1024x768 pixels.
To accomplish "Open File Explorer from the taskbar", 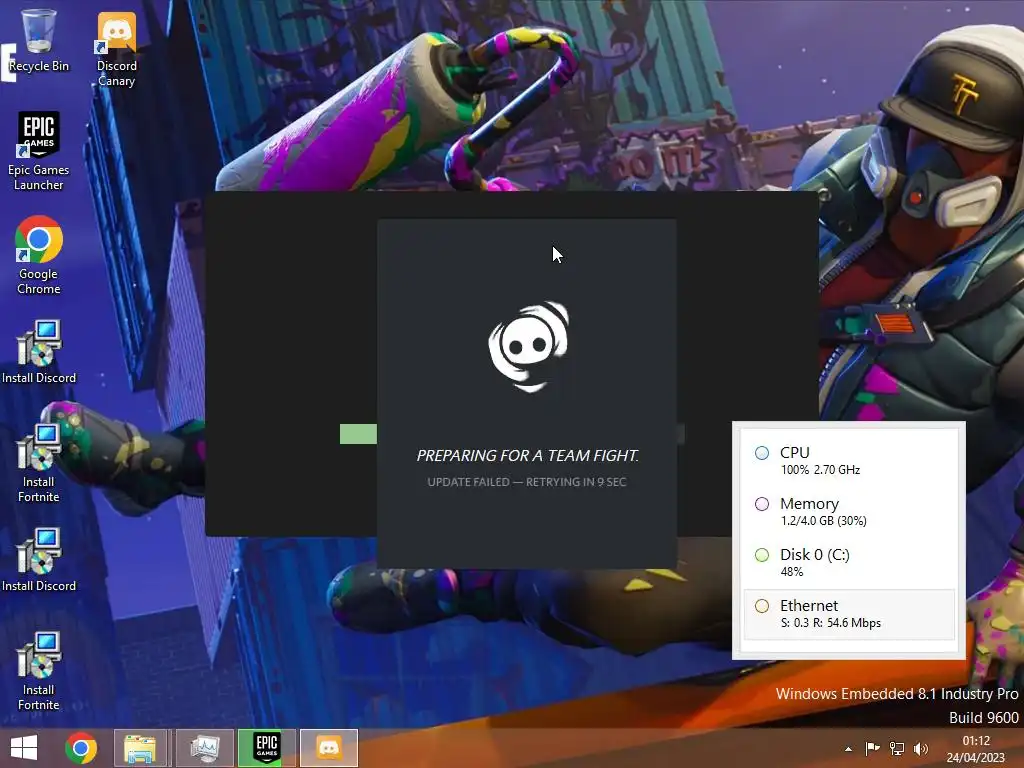I will tap(140, 748).
